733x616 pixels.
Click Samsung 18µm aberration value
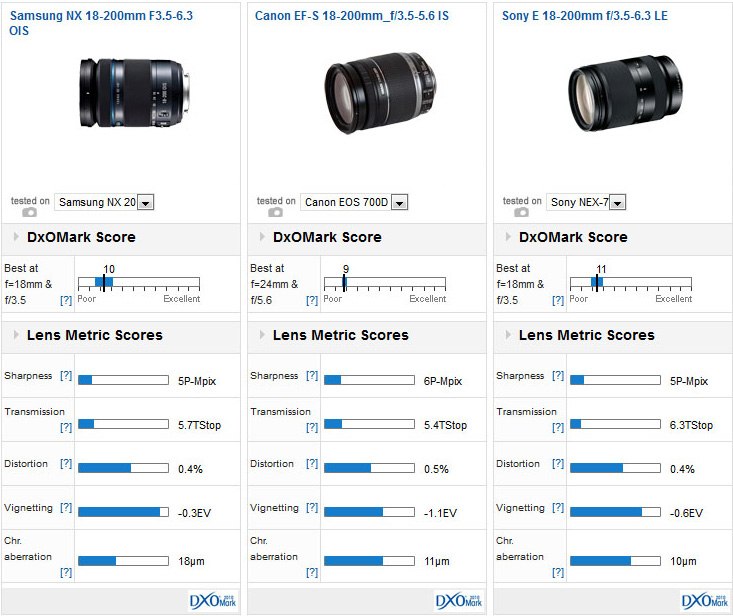(x=191, y=561)
